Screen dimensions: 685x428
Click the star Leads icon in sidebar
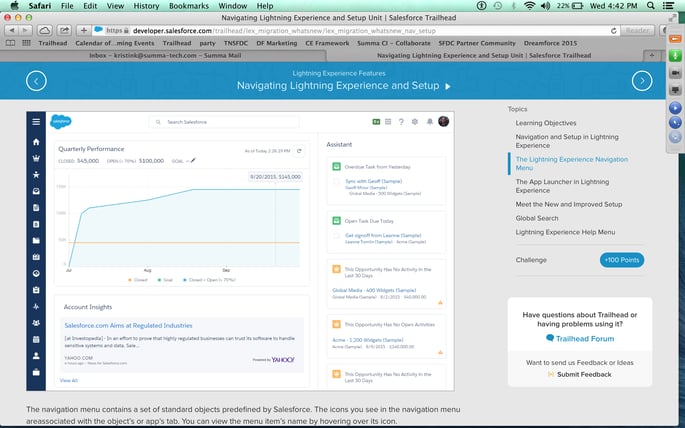tap(36, 175)
